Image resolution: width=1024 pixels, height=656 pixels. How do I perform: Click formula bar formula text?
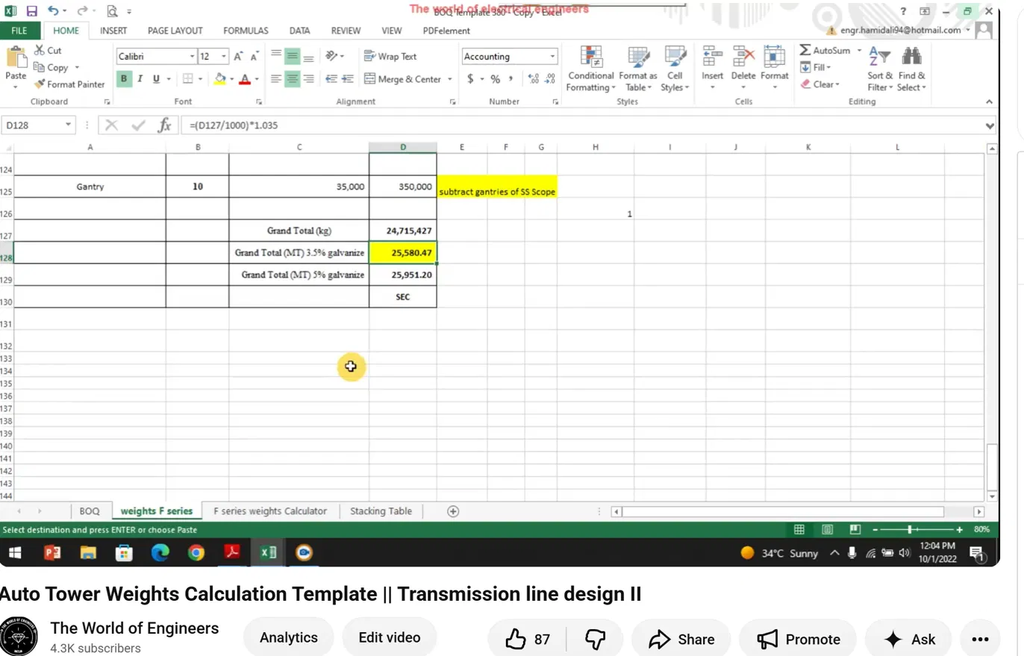point(233,125)
